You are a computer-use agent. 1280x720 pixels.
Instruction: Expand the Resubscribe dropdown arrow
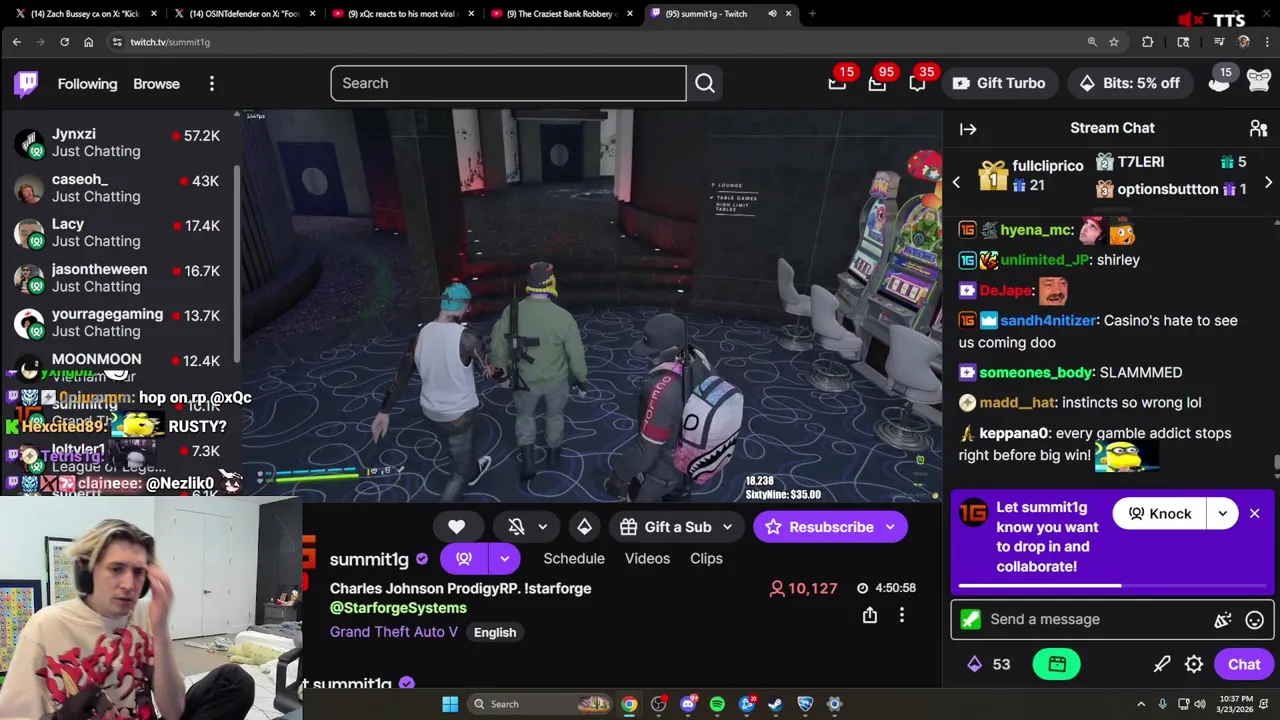click(x=890, y=527)
